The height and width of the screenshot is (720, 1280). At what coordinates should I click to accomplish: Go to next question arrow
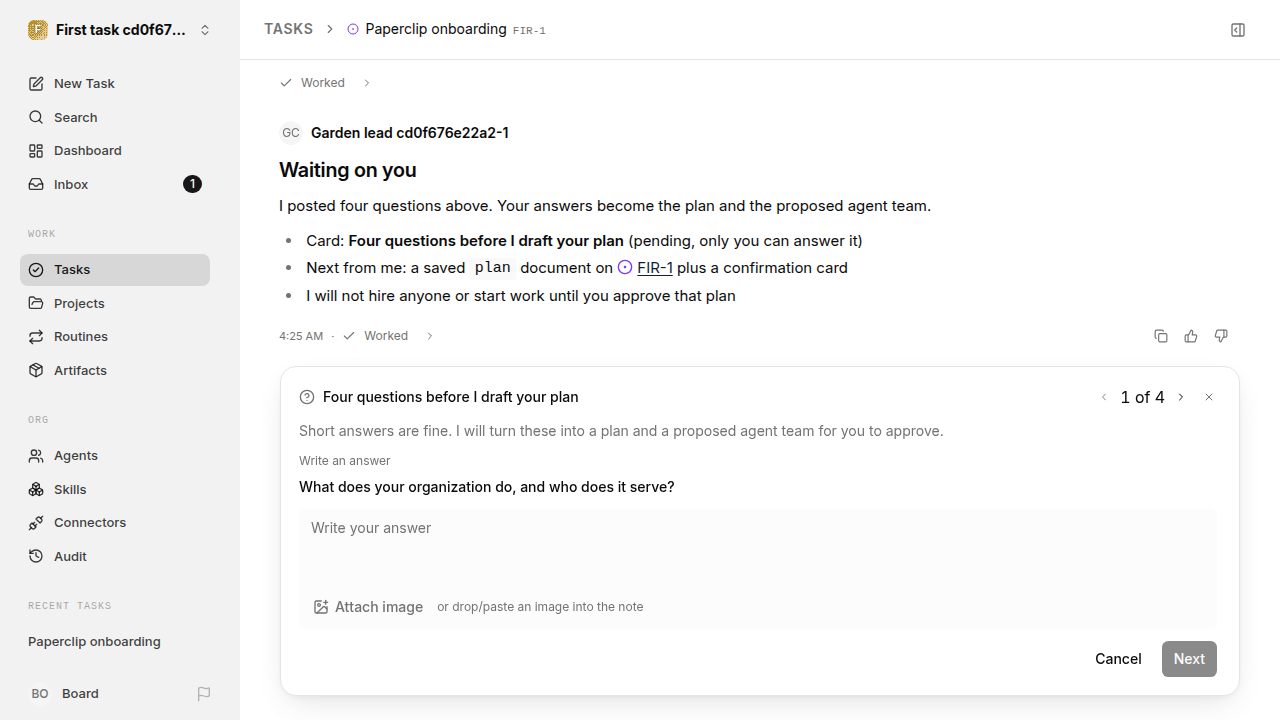[1181, 397]
